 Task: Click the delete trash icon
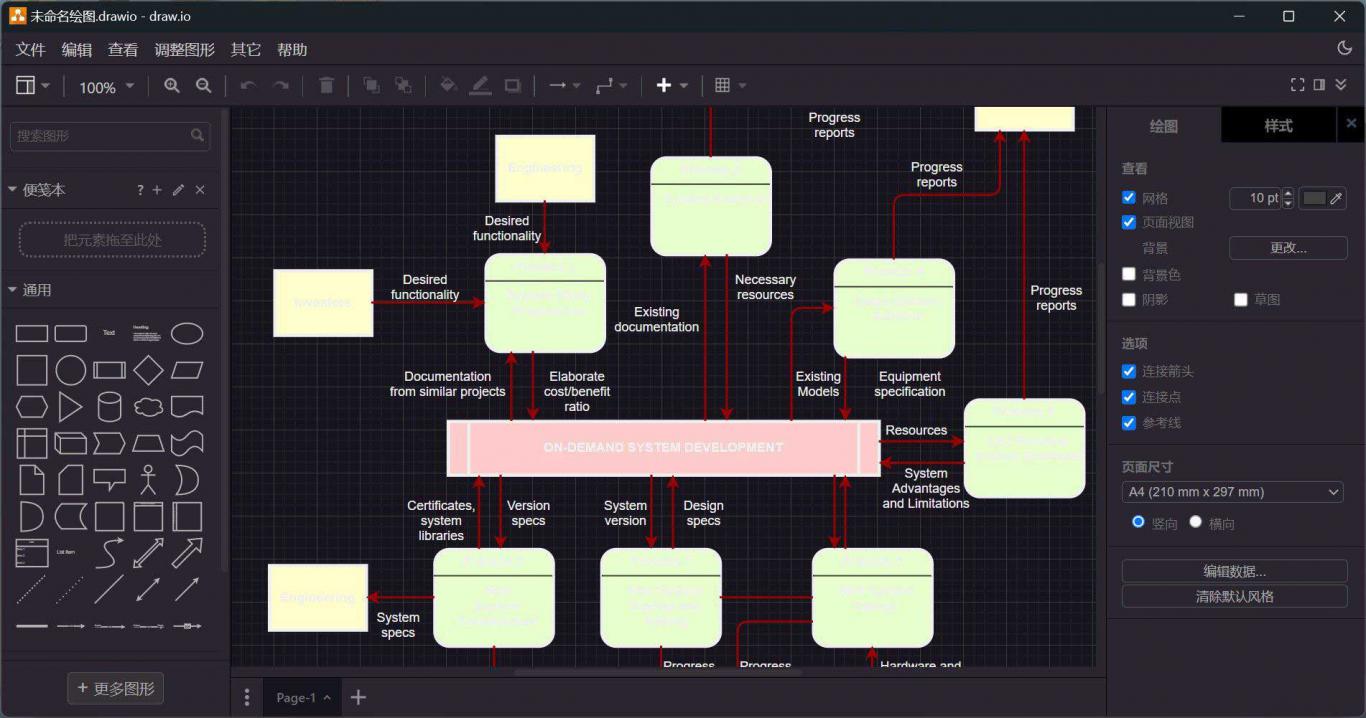pos(326,86)
